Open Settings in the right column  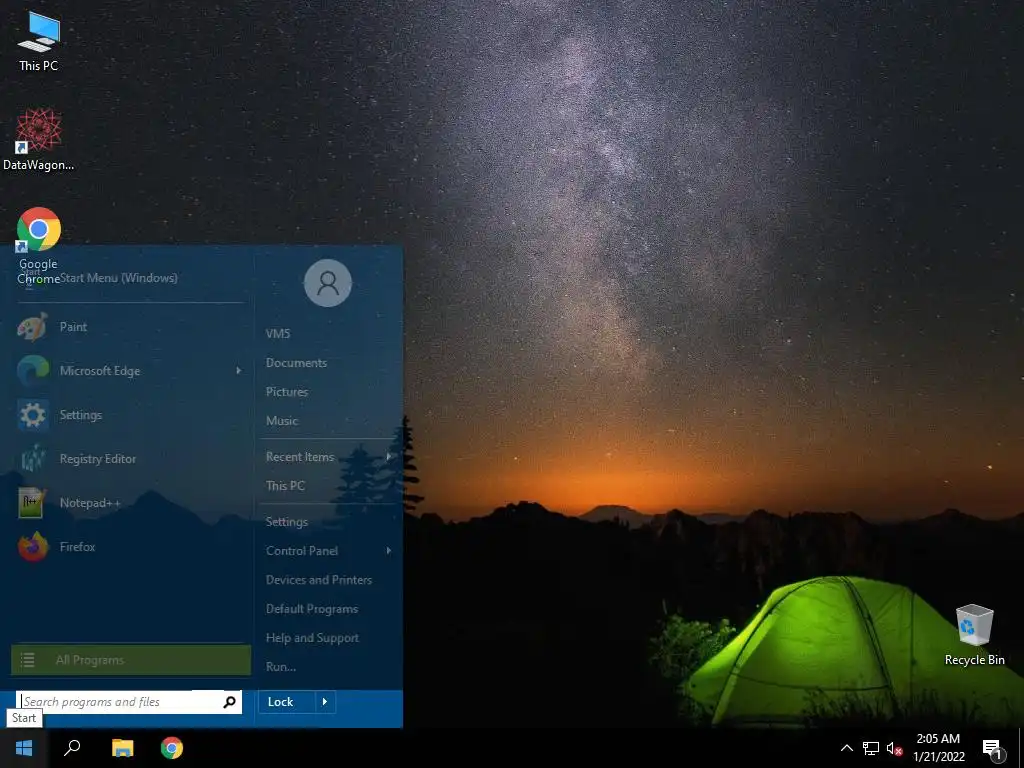pyautogui.click(x=286, y=522)
